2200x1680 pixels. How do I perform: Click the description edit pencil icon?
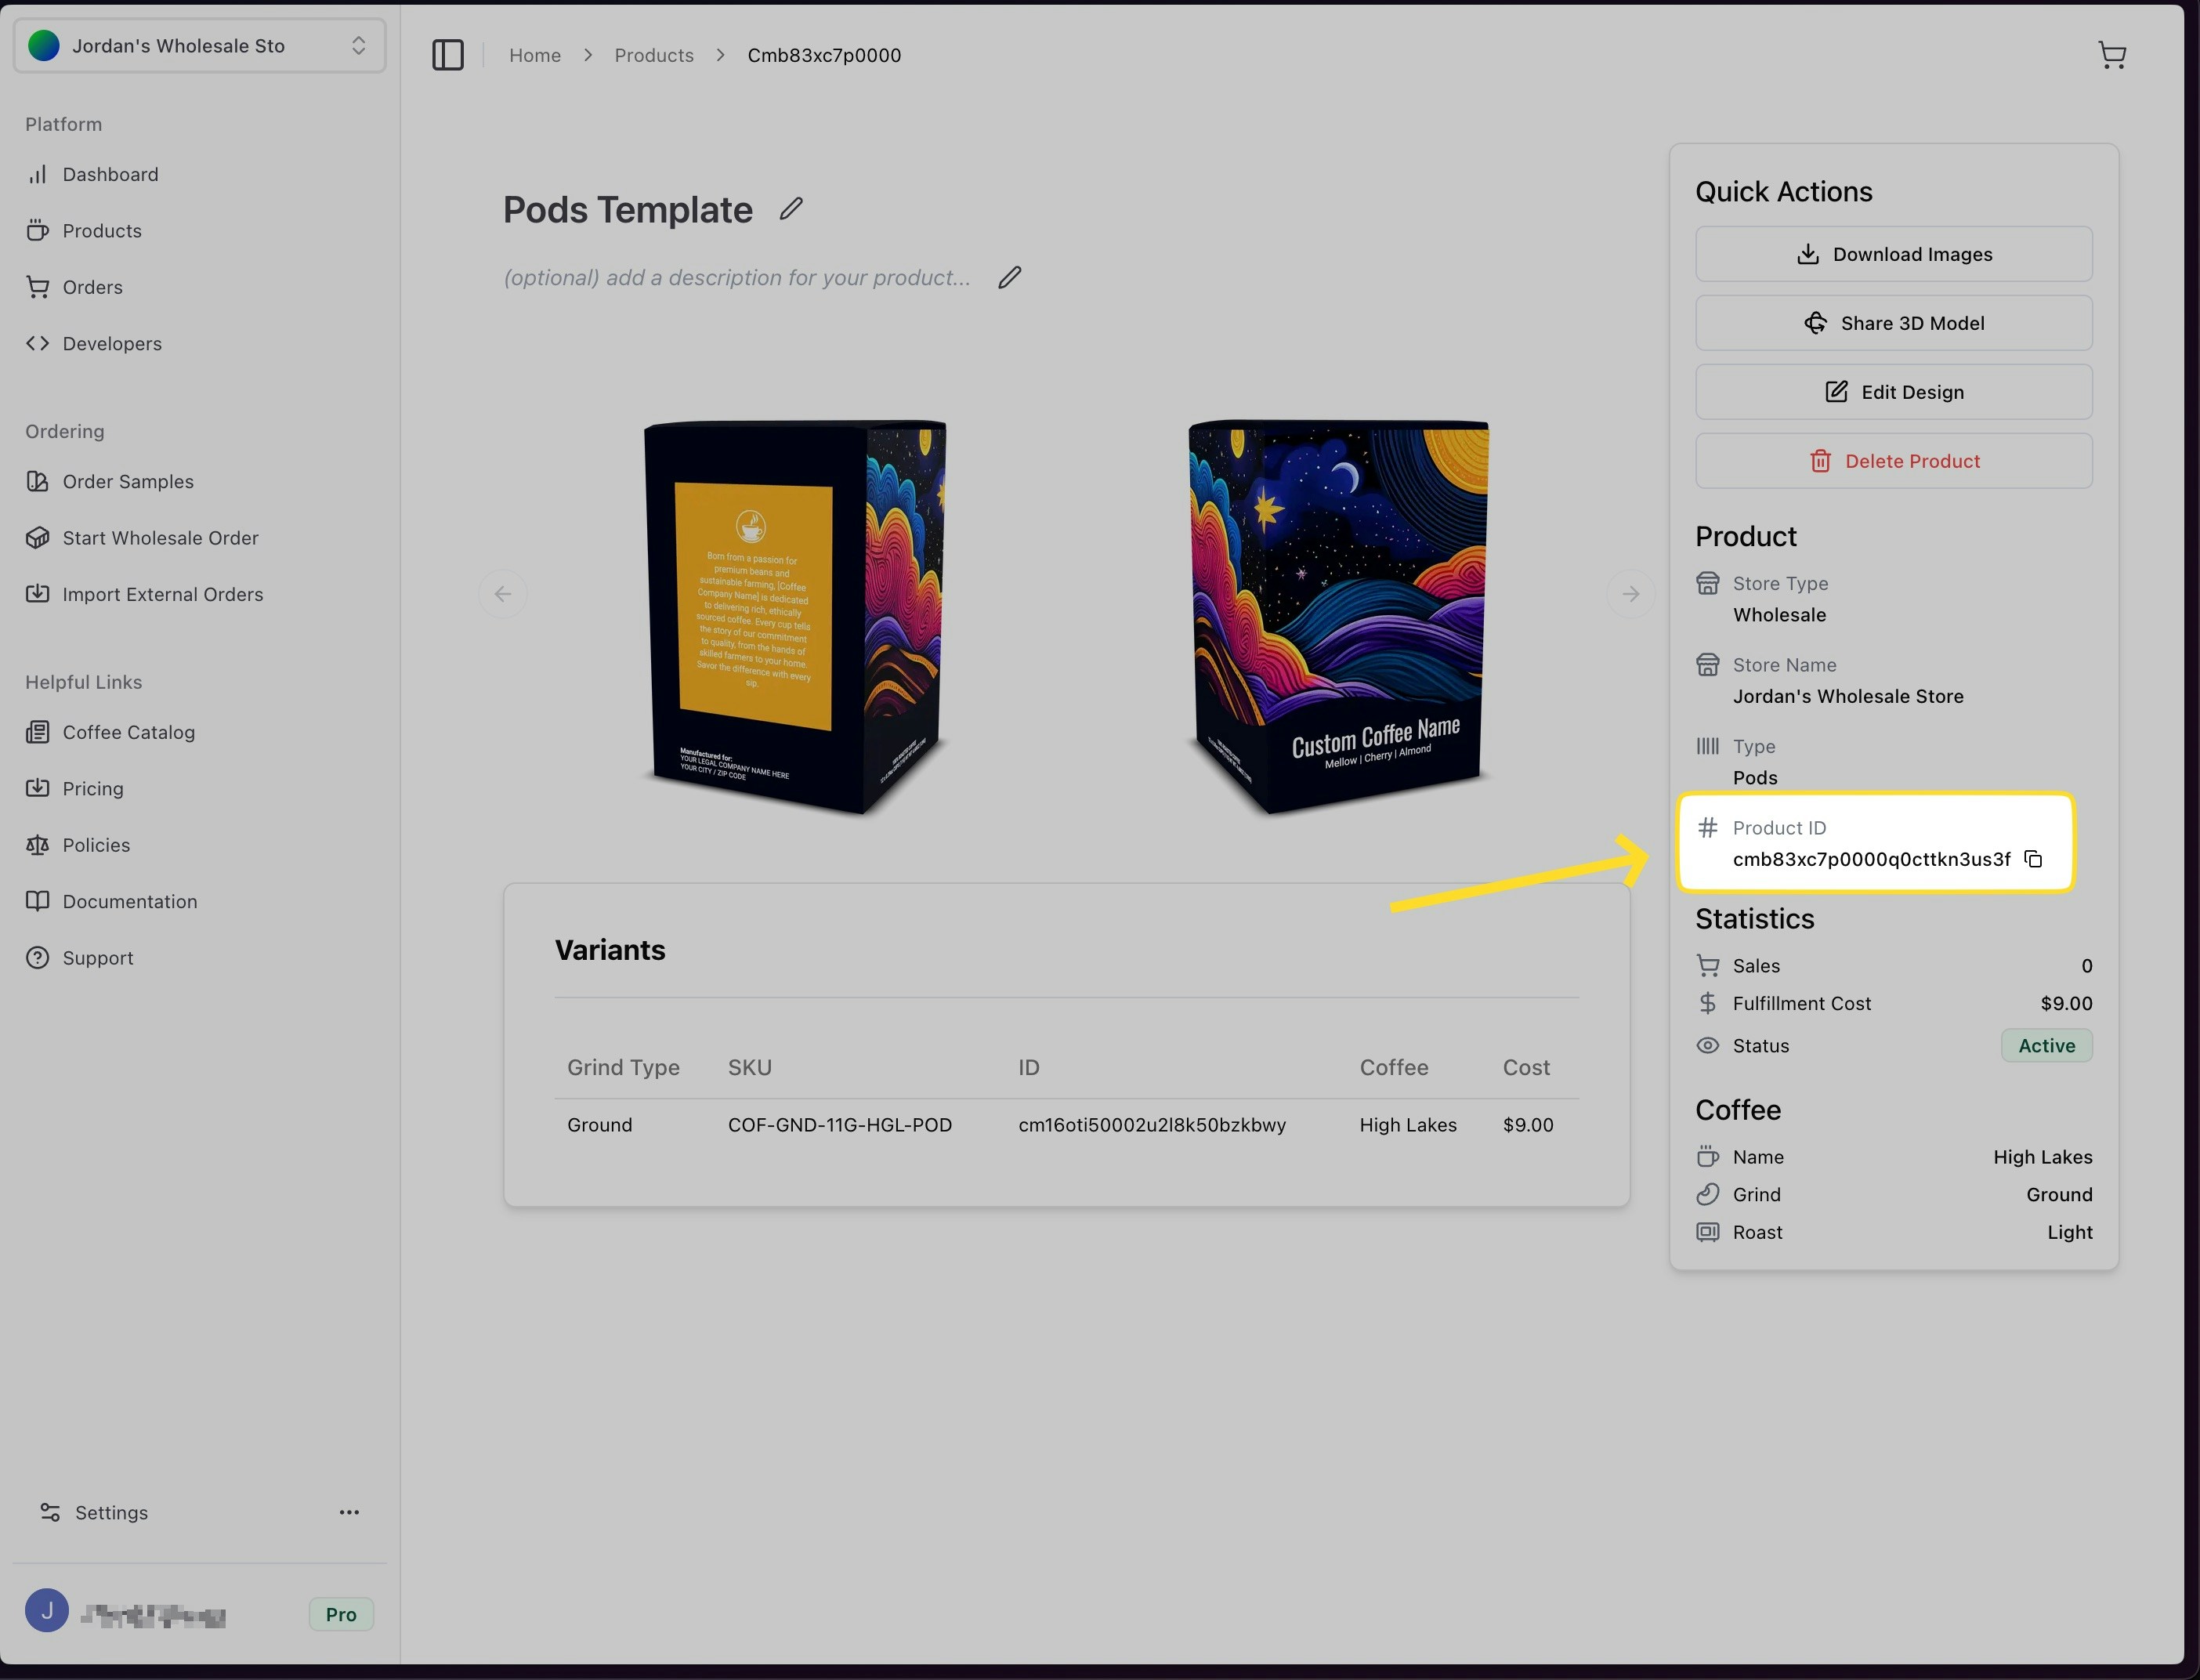(1009, 277)
